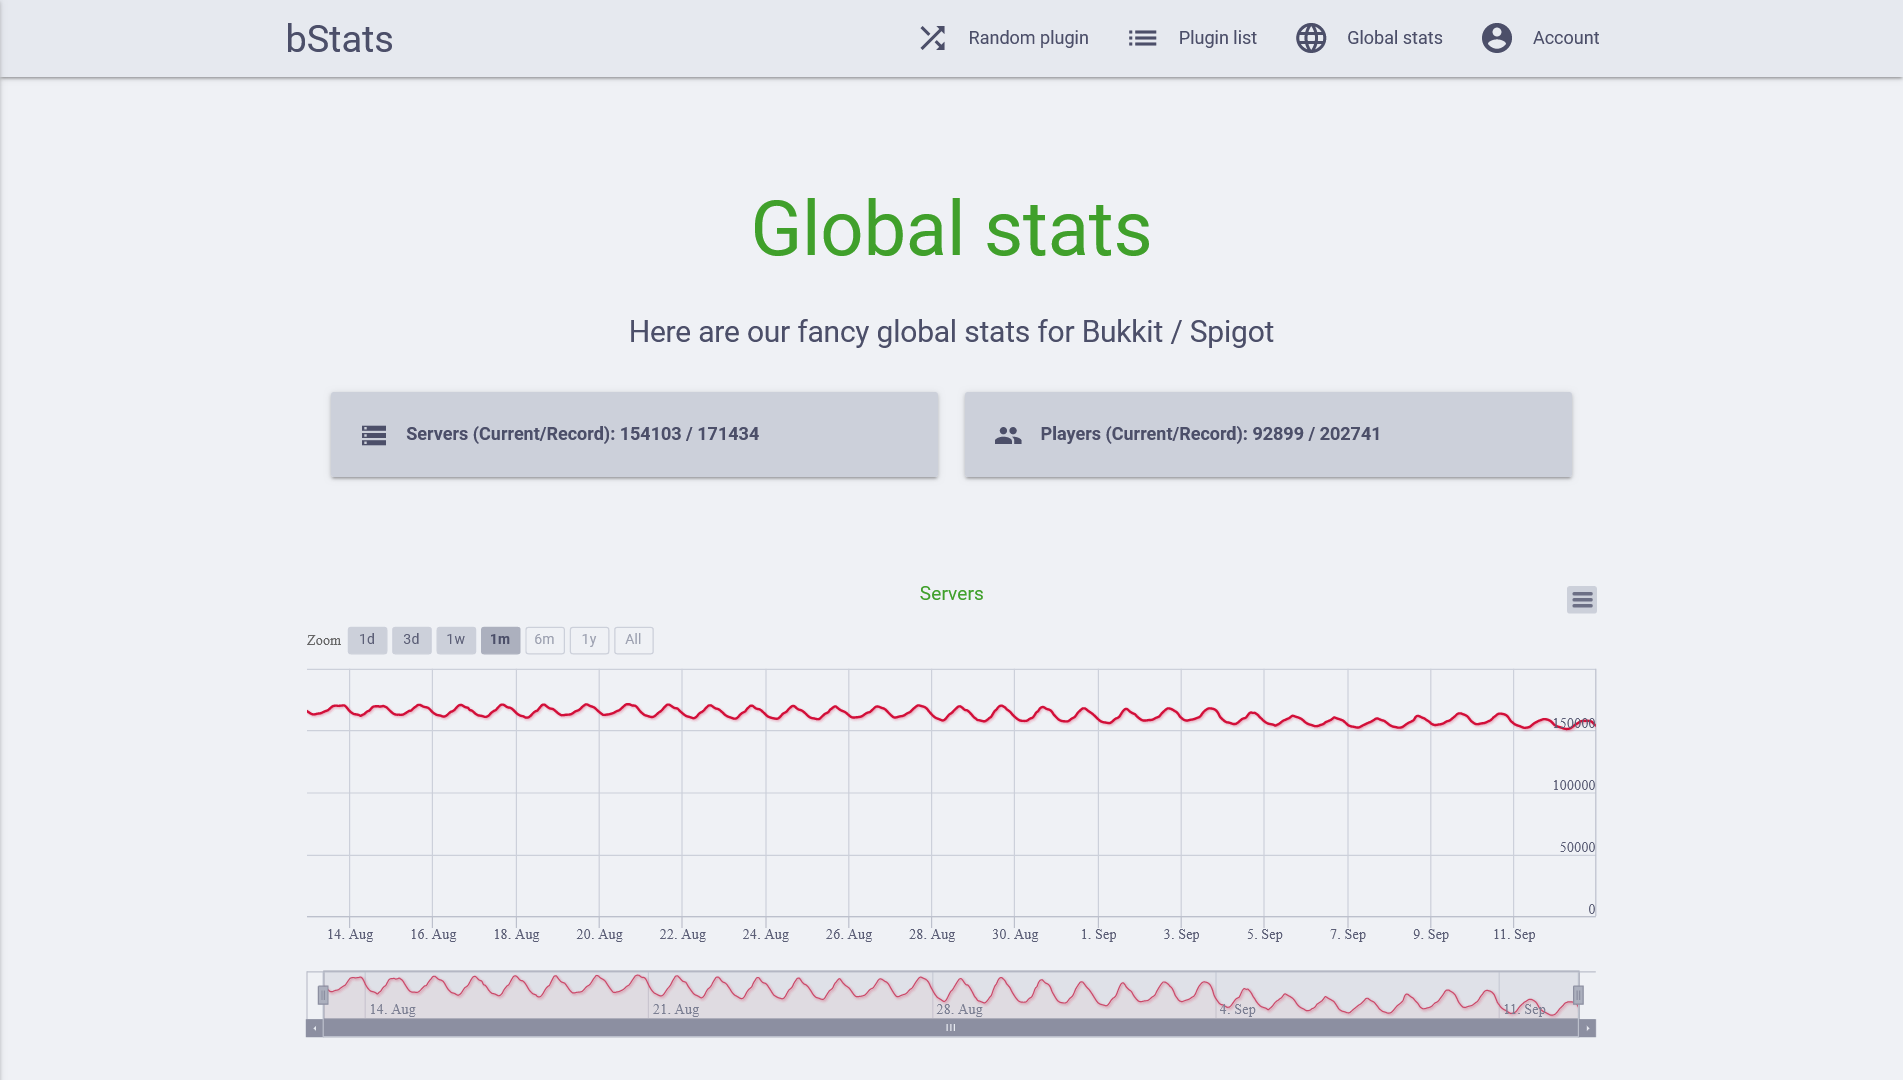Click the shuffle icon for Random plugin
Viewport: 1903px width, 1080px height.
click(x=932, y=38)
